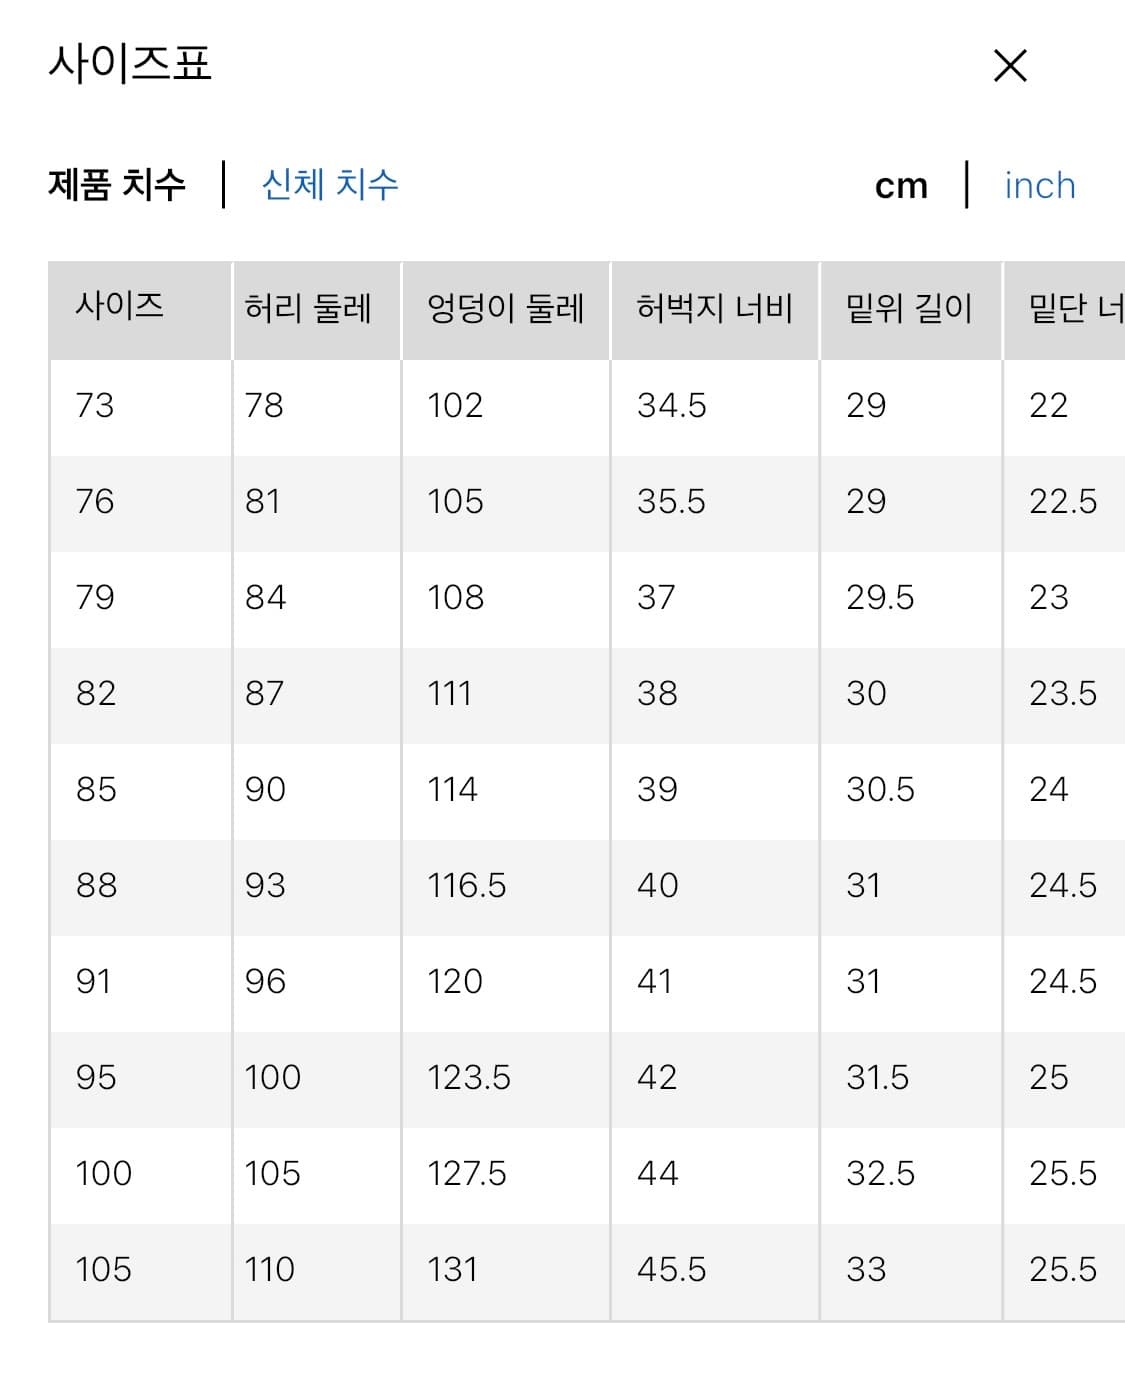Screen dimensions: 1125x1380
Task: Select the 허벅지 너비 column header
Action: point(713,307)
